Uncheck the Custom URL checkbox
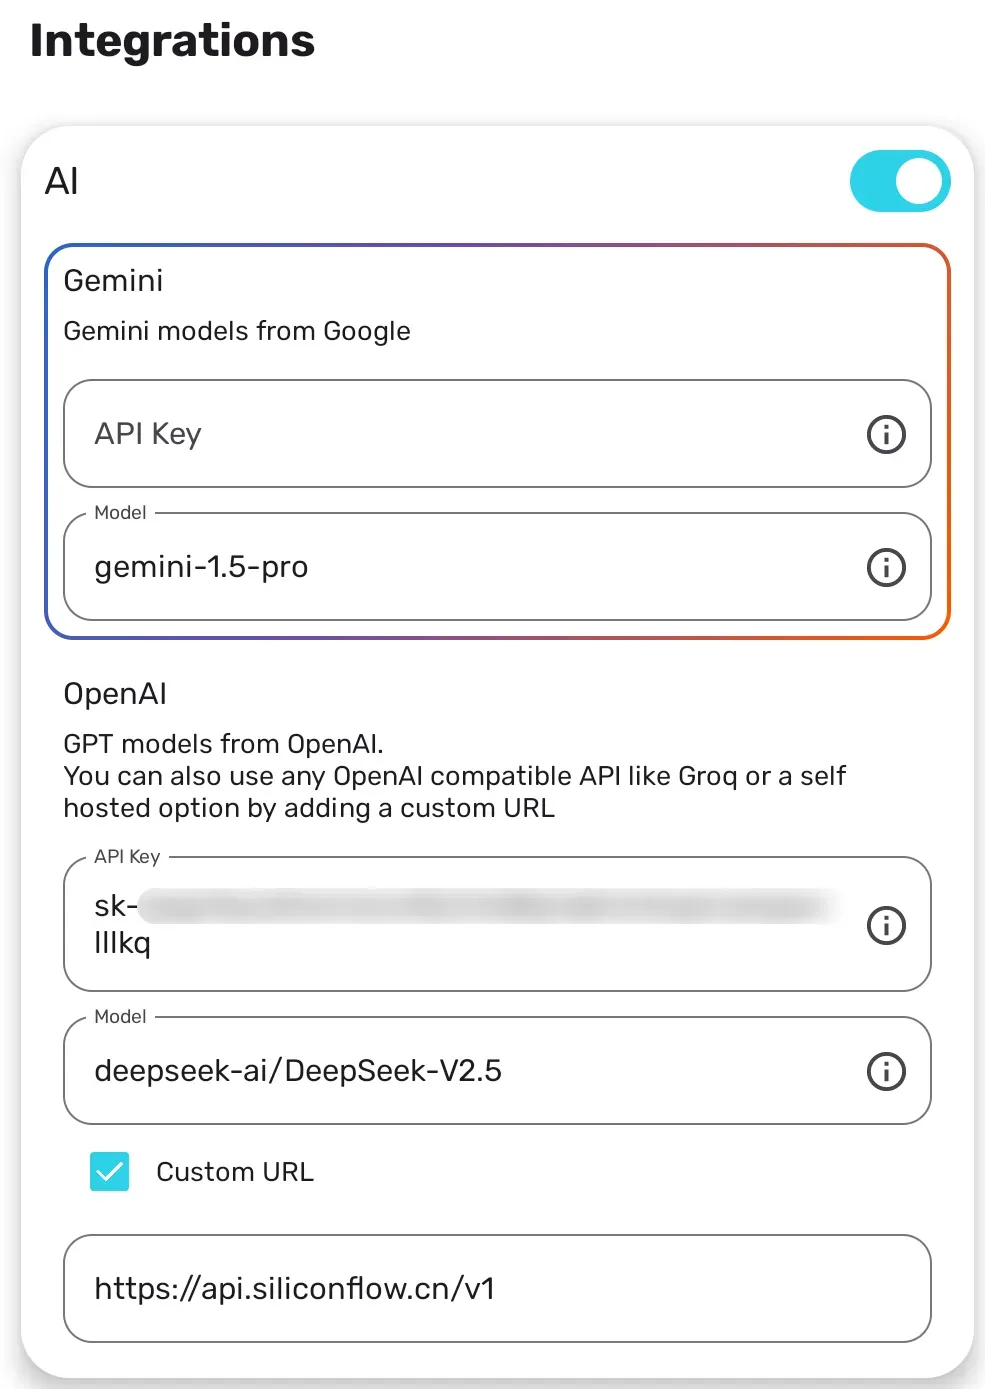This screenshot has width=985, height=1389. (110, 1171)
